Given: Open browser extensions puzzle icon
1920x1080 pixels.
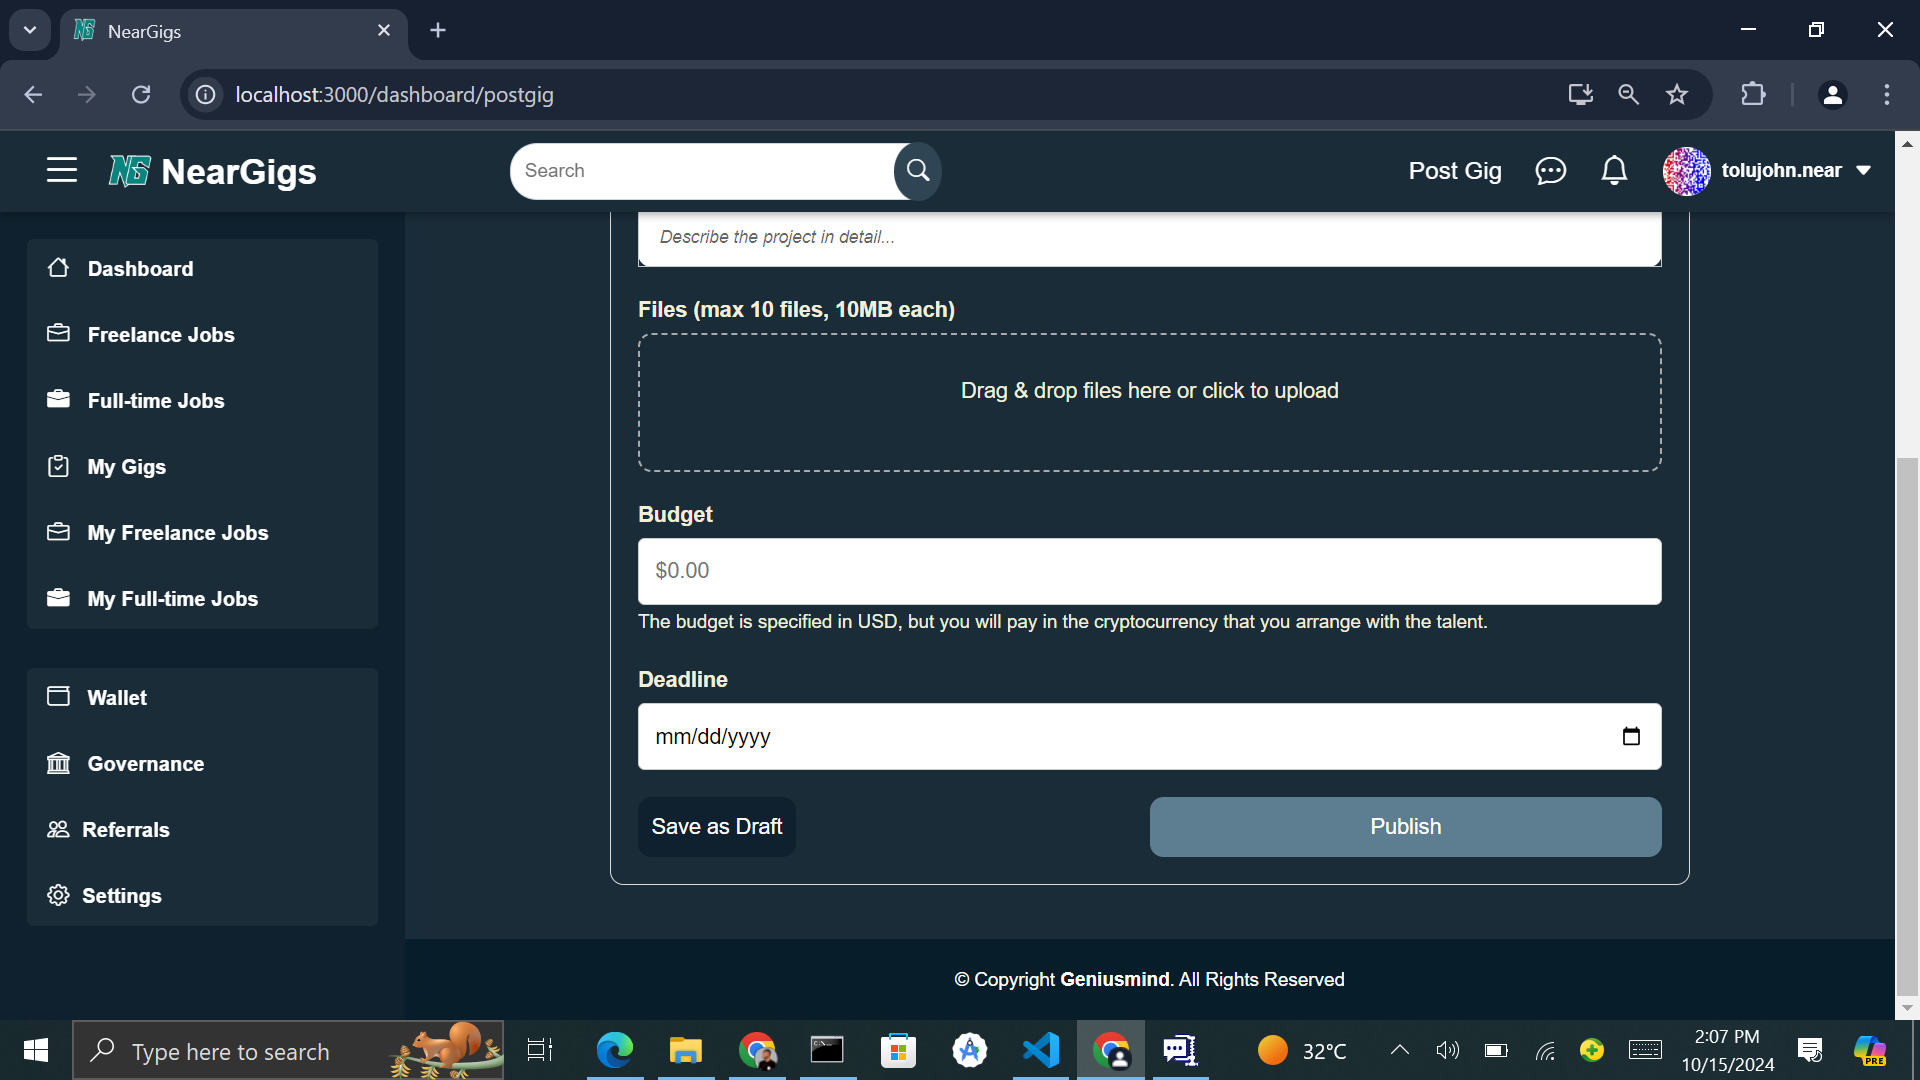Looking at the screenshot, I should pos(1753,95).
